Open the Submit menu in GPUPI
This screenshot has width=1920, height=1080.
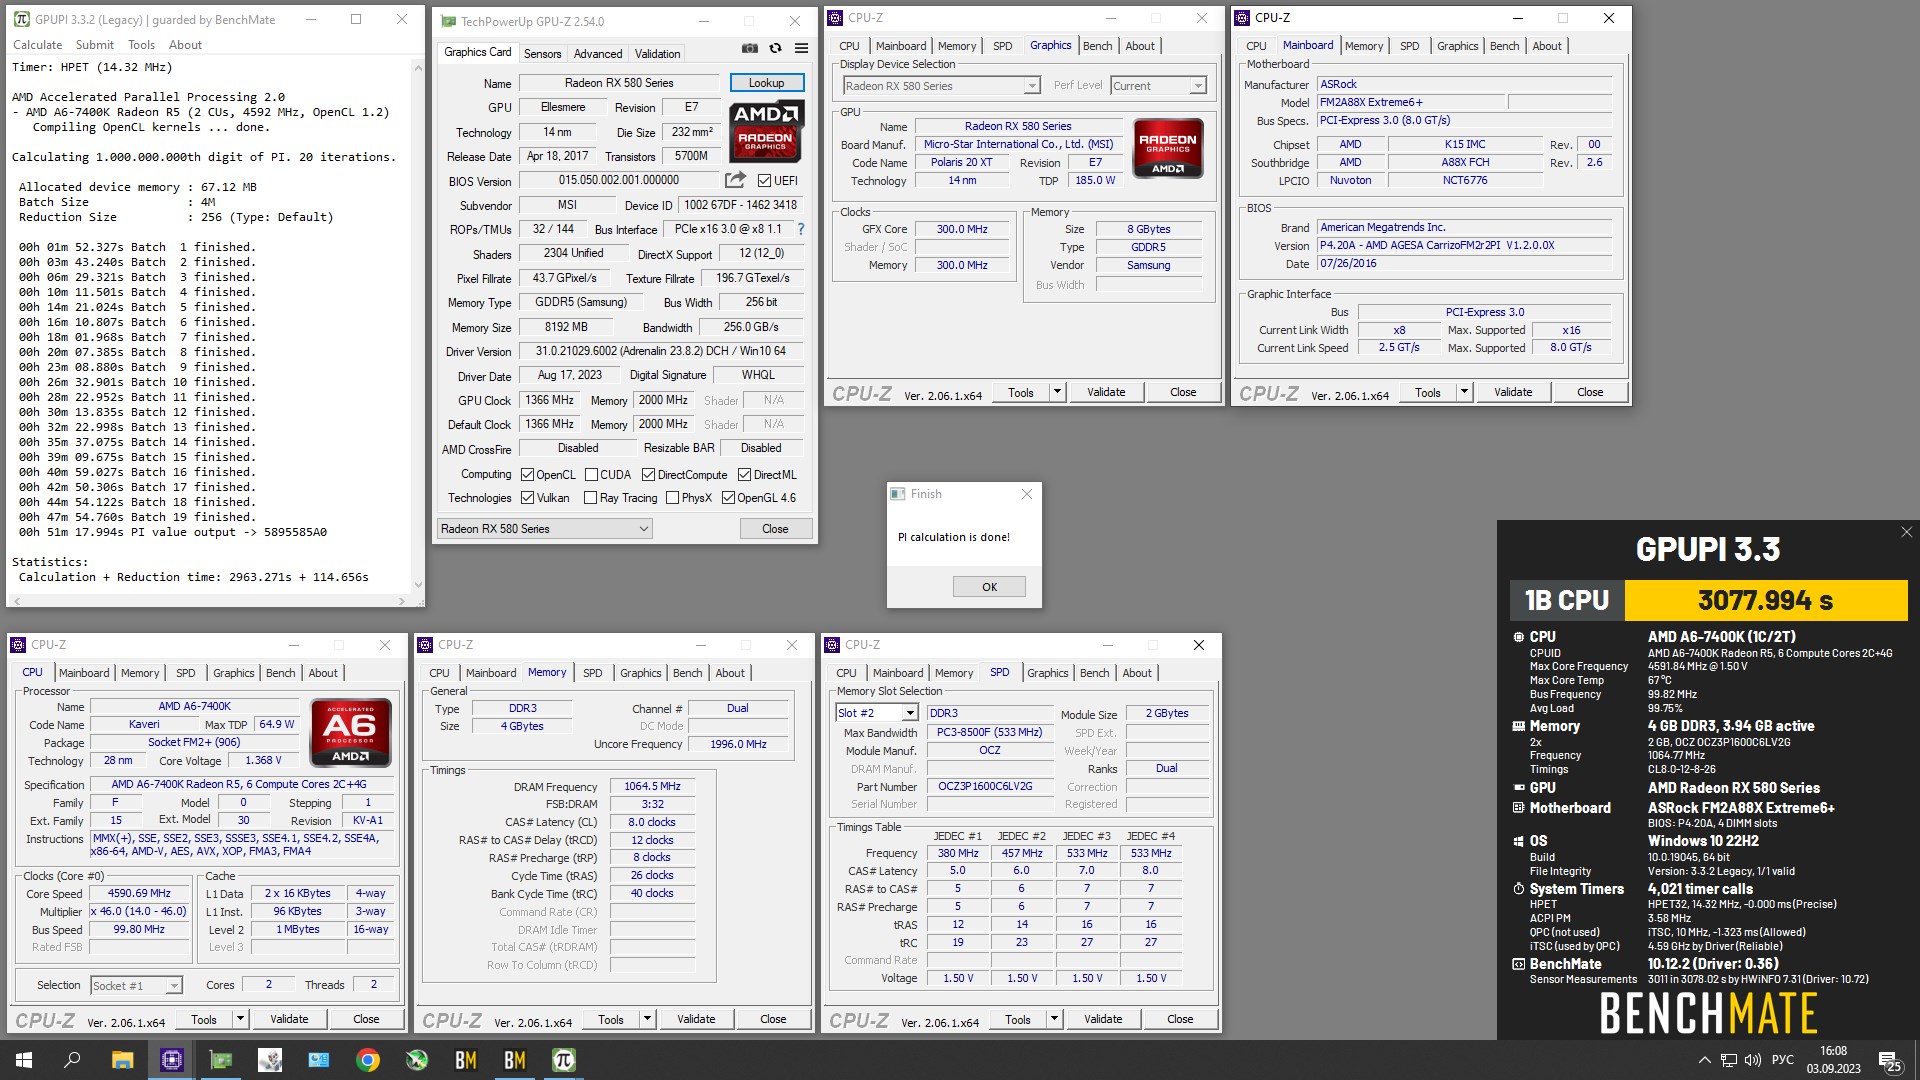94,45
